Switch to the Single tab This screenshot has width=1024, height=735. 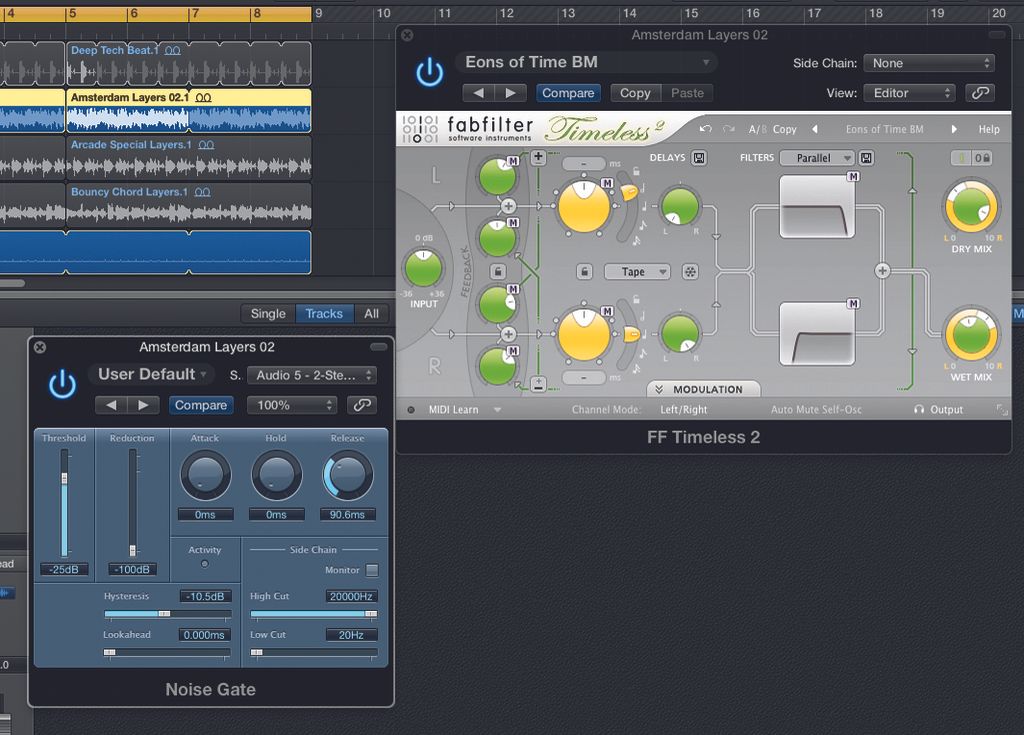[x=267, y=313]
